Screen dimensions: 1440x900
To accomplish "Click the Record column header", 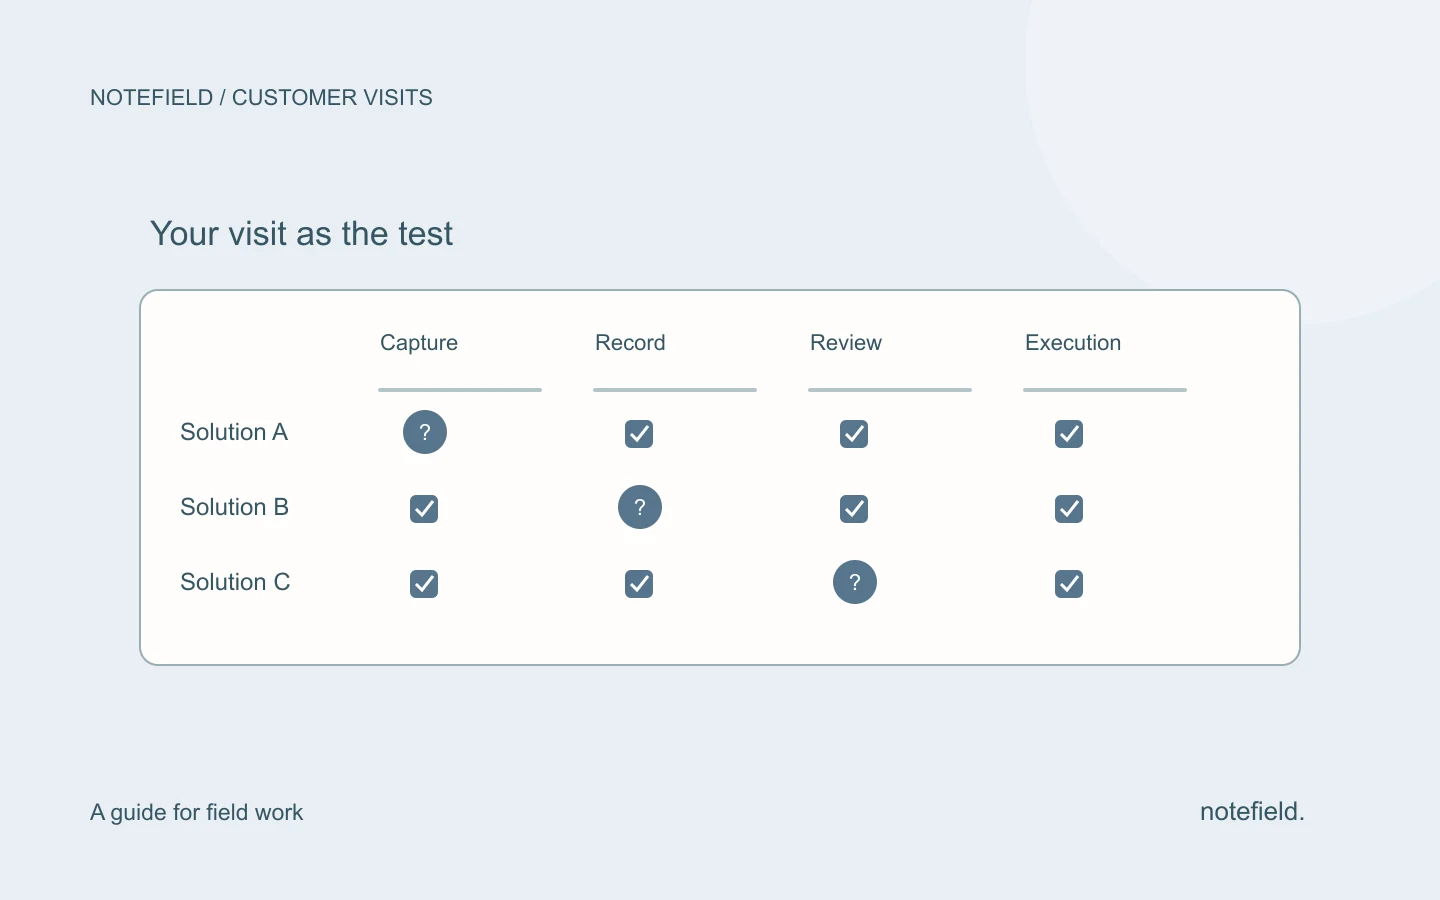I will point(630,343).
